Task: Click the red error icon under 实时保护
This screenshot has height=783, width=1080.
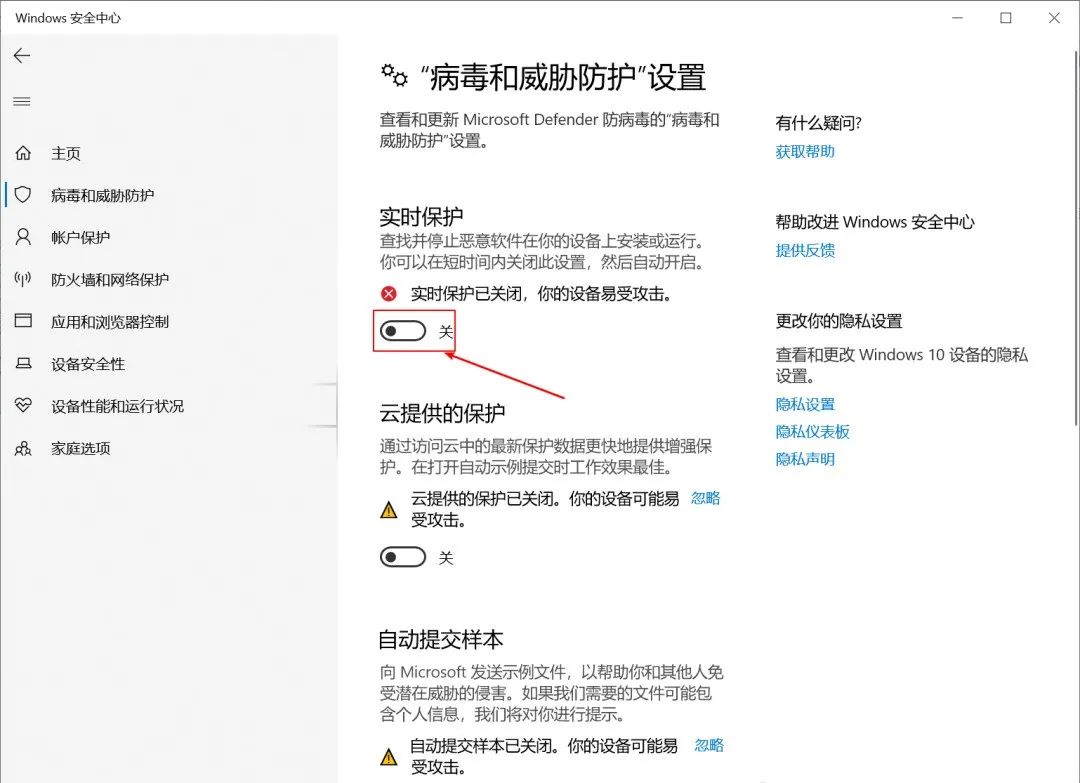Action: tap(389, 294)
